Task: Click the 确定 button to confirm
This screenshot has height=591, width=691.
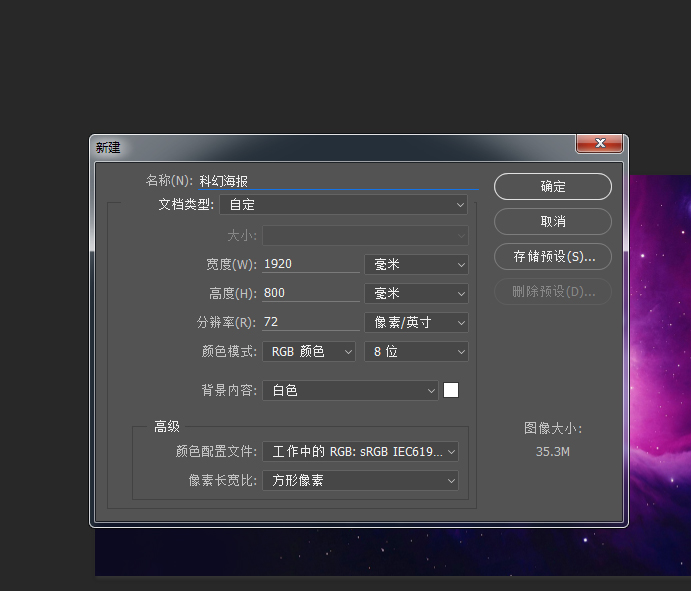Action: 553,186
